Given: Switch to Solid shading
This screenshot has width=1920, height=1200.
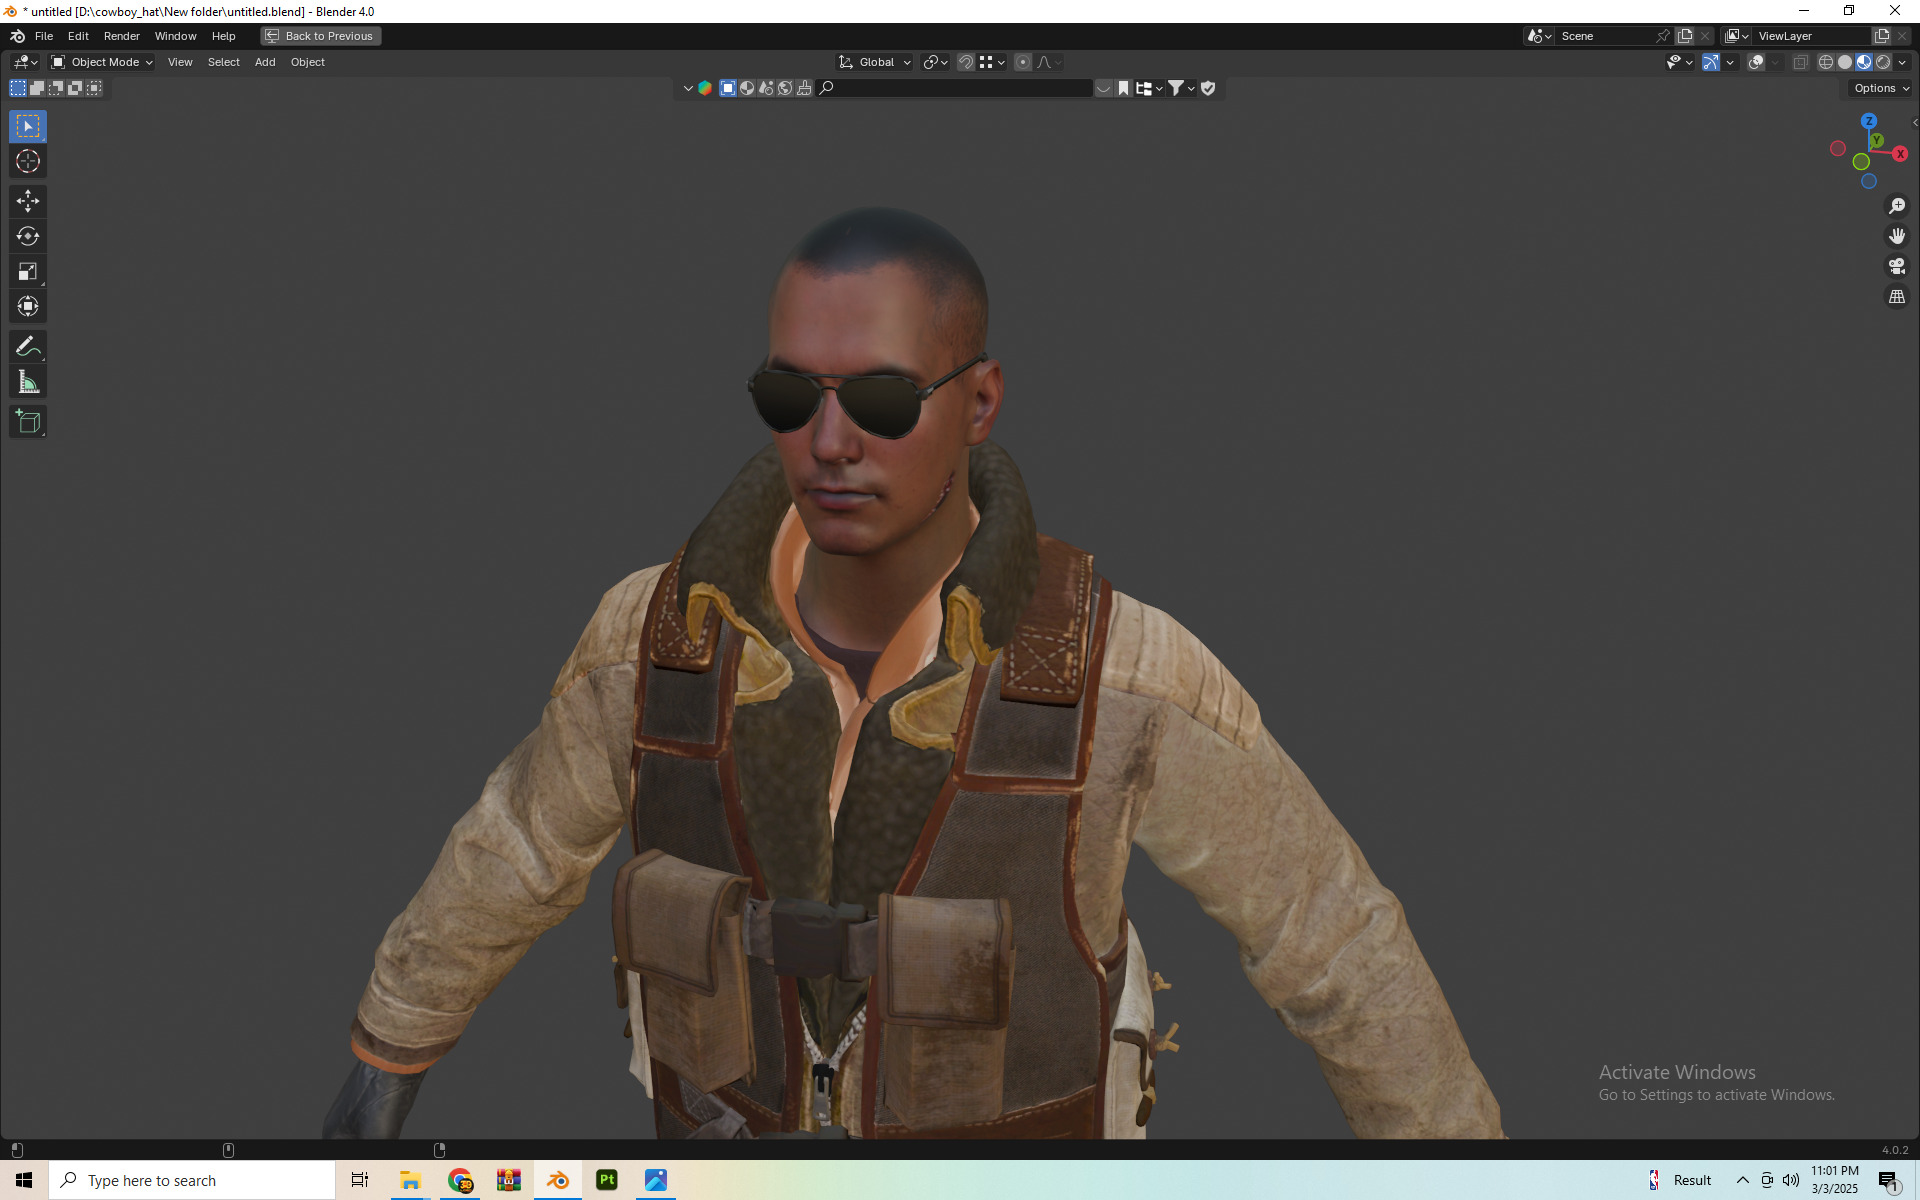Looking at the screenshot, I should pyautogui.click(x=1845, y=62).
